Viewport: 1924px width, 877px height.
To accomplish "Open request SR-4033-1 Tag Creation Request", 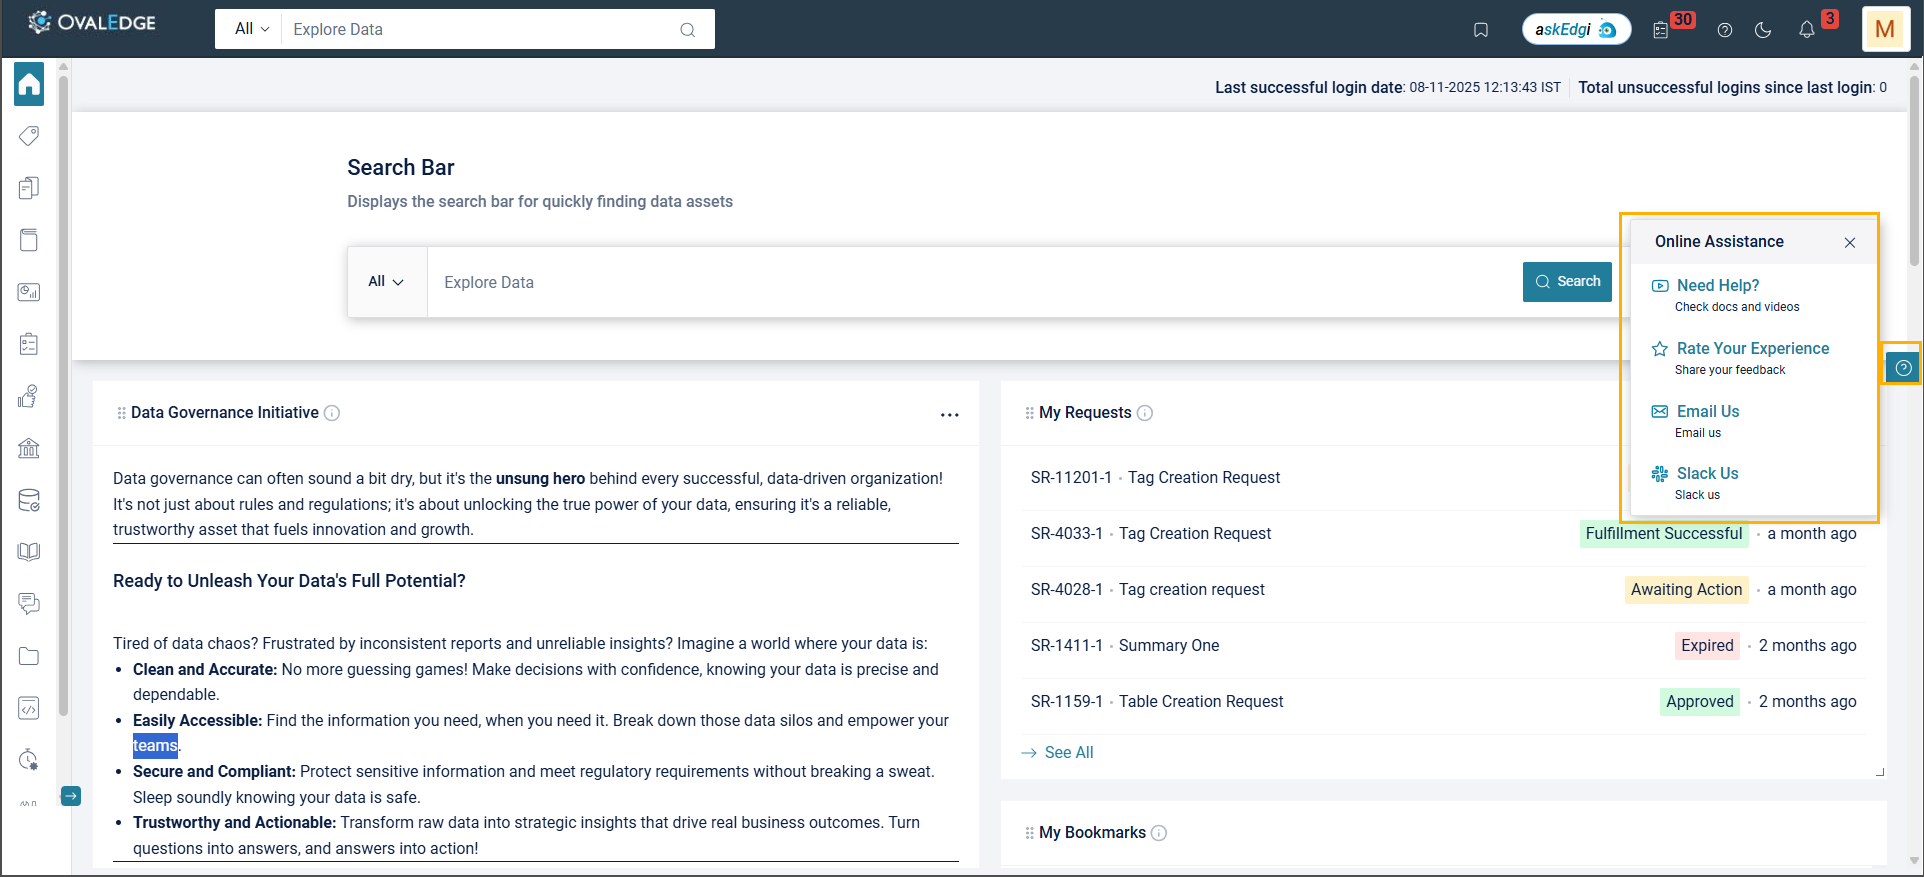I will tap(1151, 534).
